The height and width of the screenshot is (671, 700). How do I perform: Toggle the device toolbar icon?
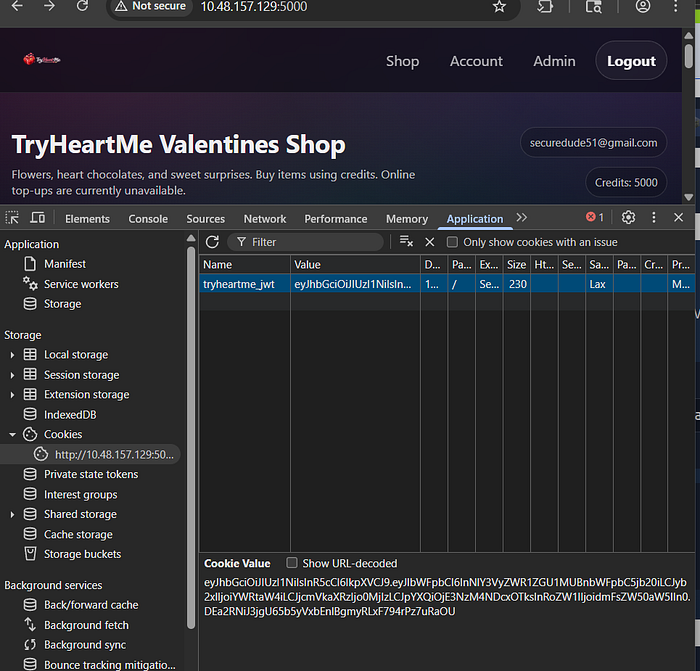click(x=37, y=218)
